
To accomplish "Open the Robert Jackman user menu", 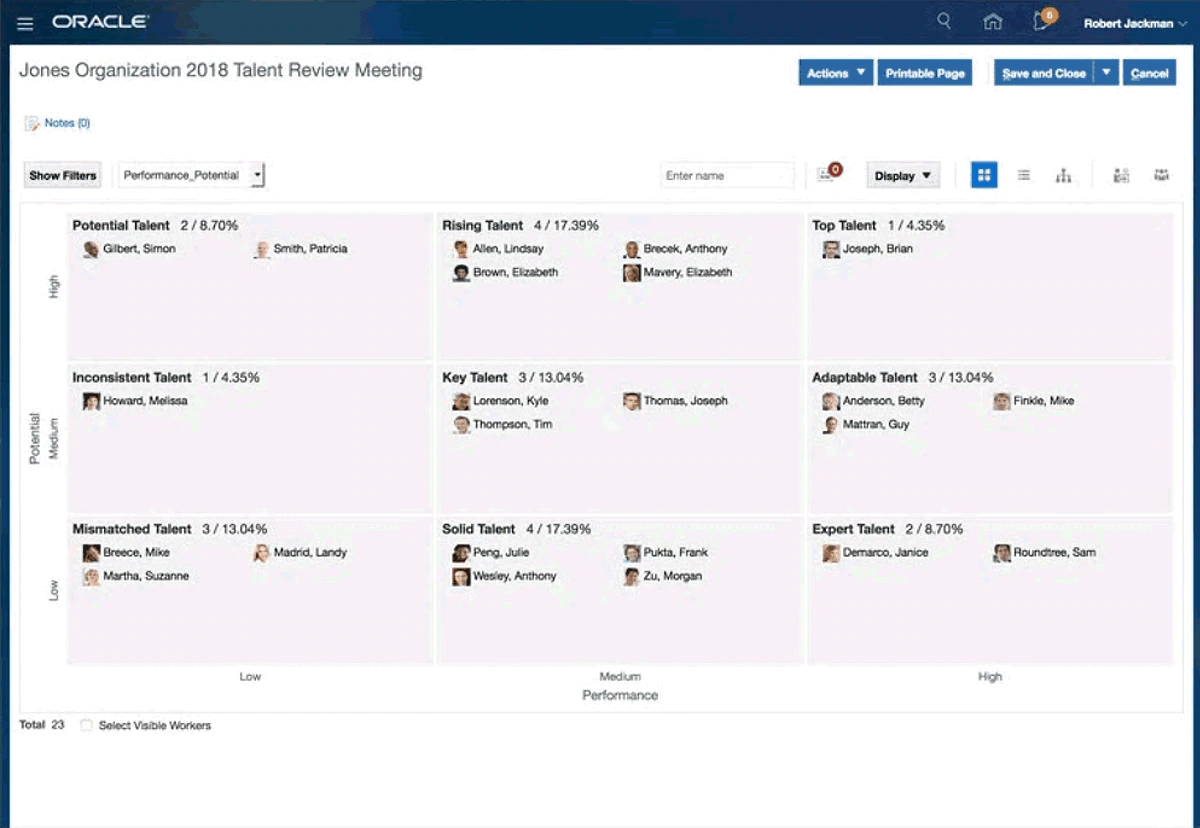I will (x=1134, y=23).
